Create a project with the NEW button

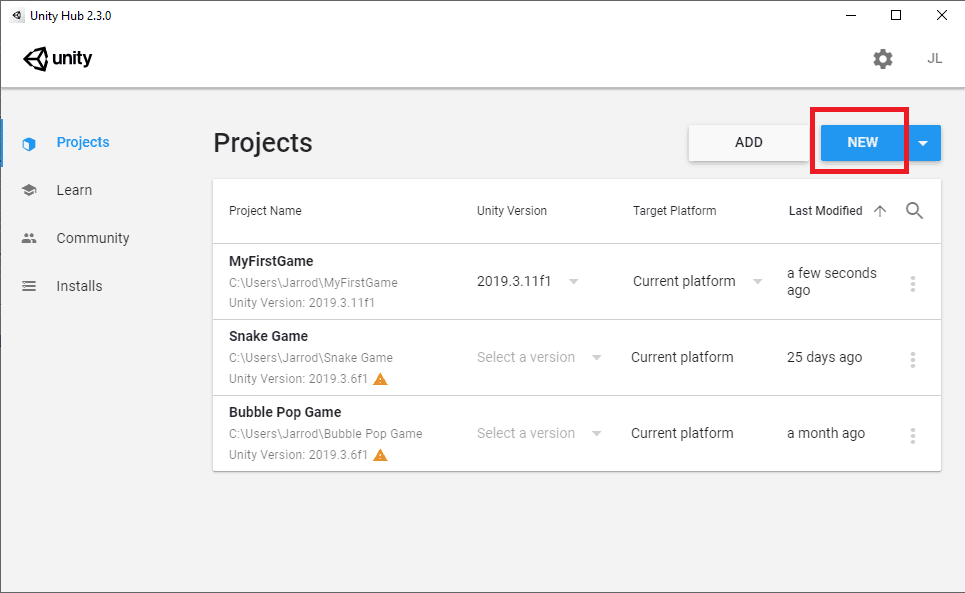click(862, 143)
